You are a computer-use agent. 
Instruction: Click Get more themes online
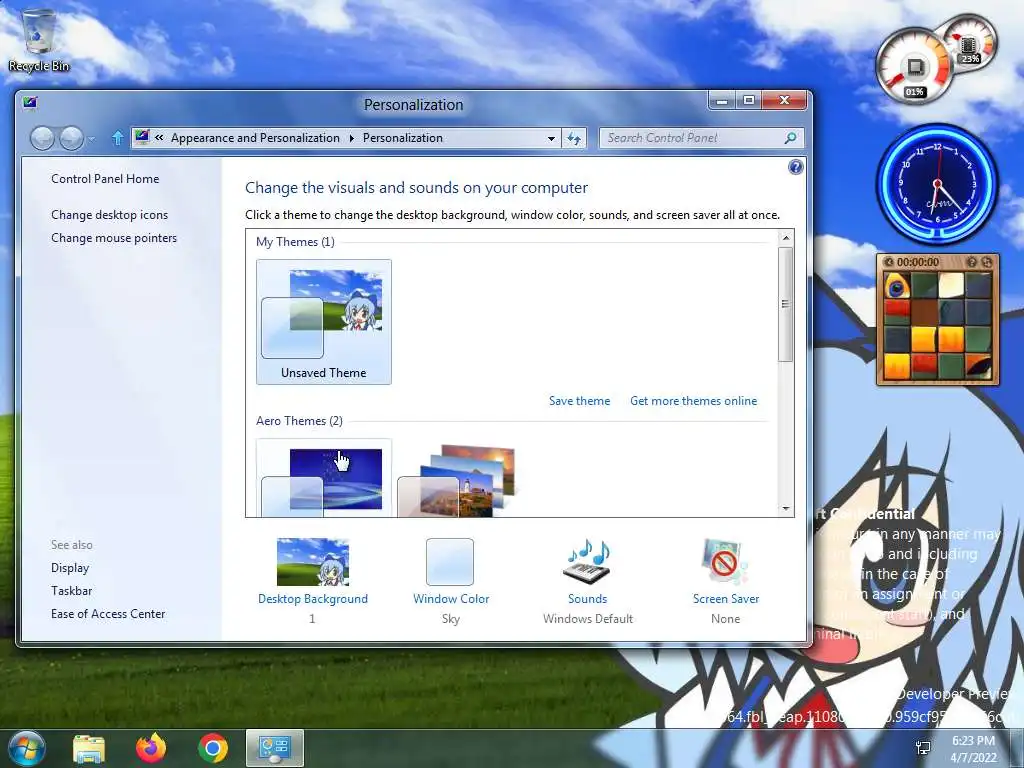(x=694, y=401)
